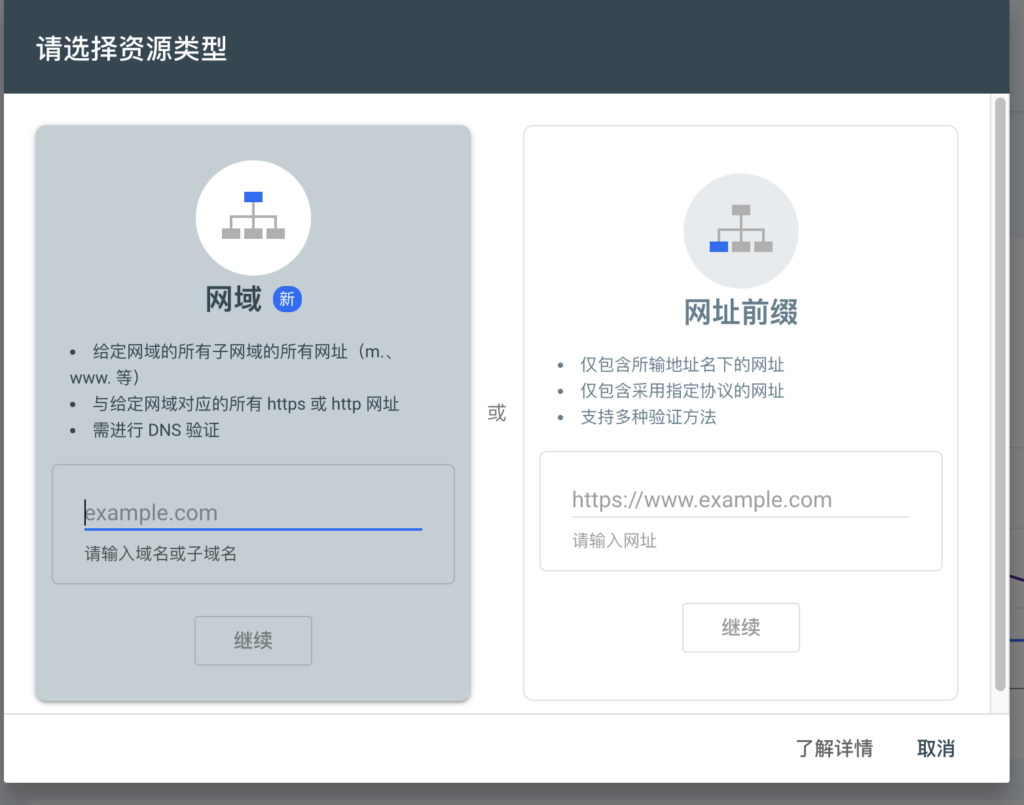Select the 网址前缀 heading
Screen dimensions: 1024x805
741,312
